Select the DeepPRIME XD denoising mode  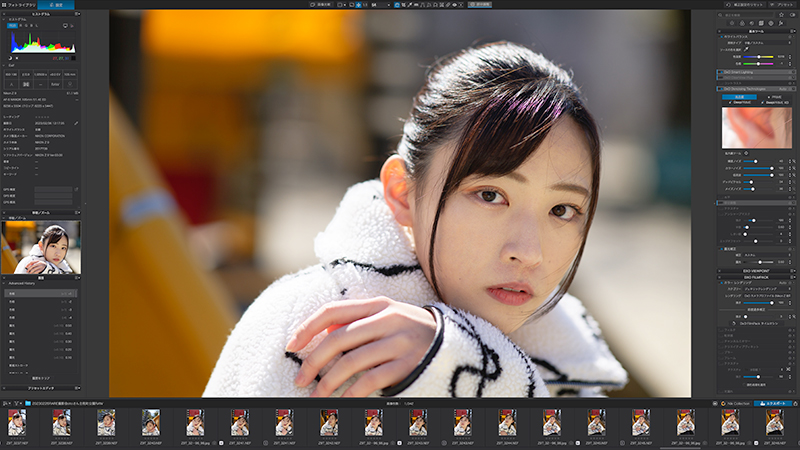click(x=775, y=103)
